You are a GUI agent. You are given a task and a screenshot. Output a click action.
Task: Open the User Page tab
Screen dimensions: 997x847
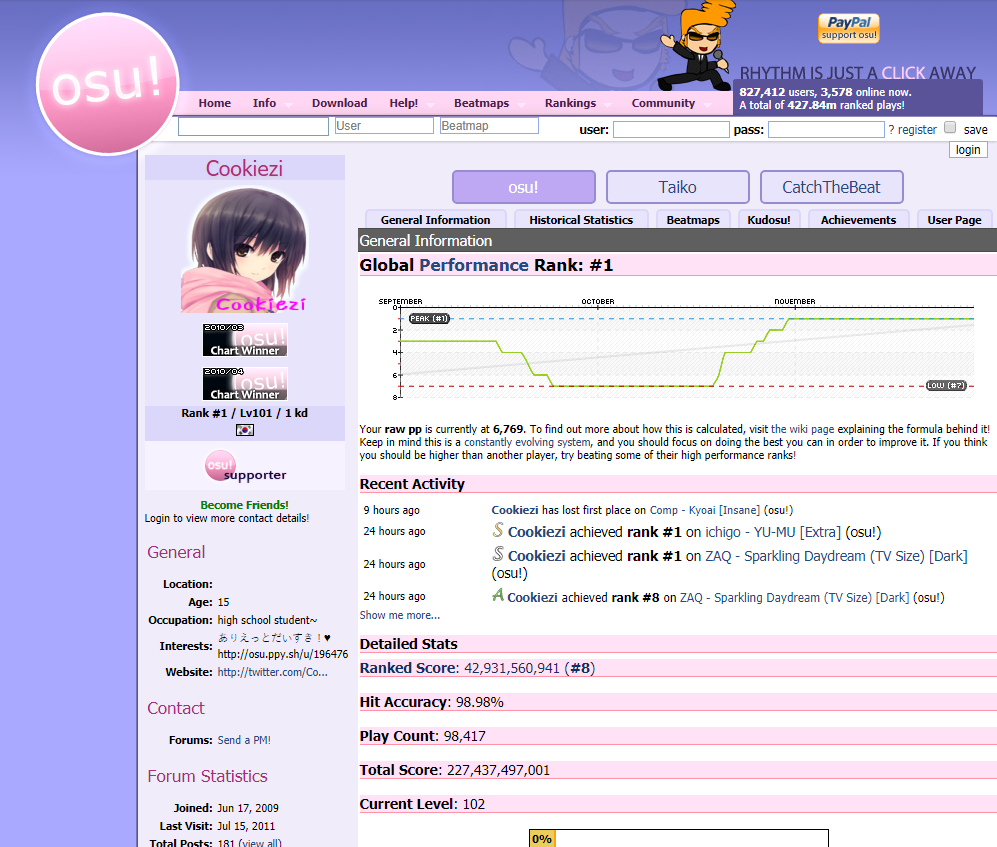(x=954, y=219)
